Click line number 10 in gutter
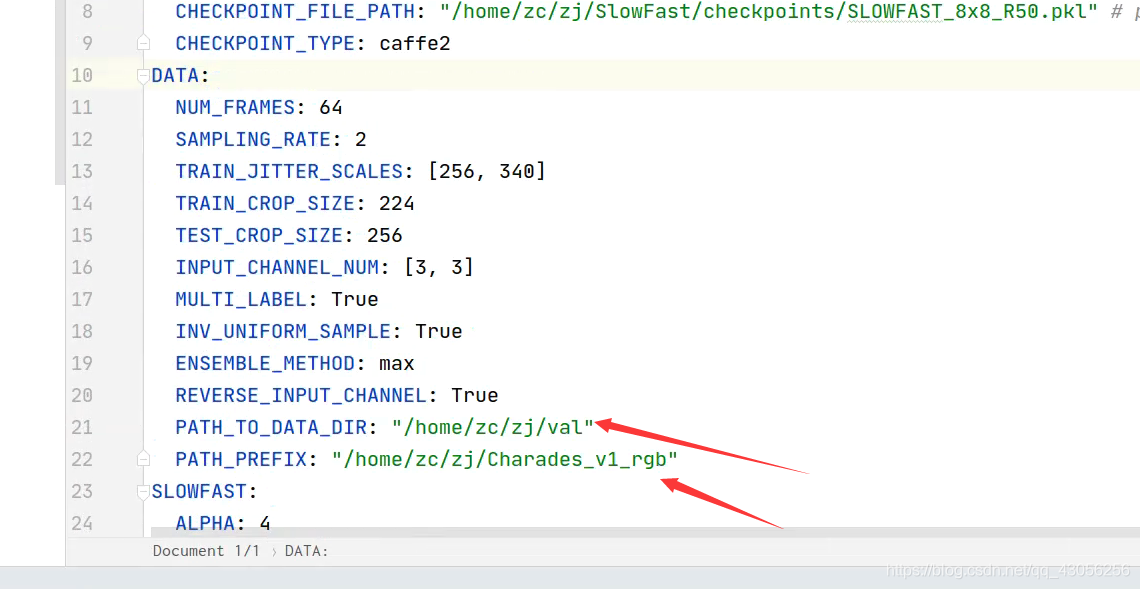 pyautogui.click(x=82, y=76)
